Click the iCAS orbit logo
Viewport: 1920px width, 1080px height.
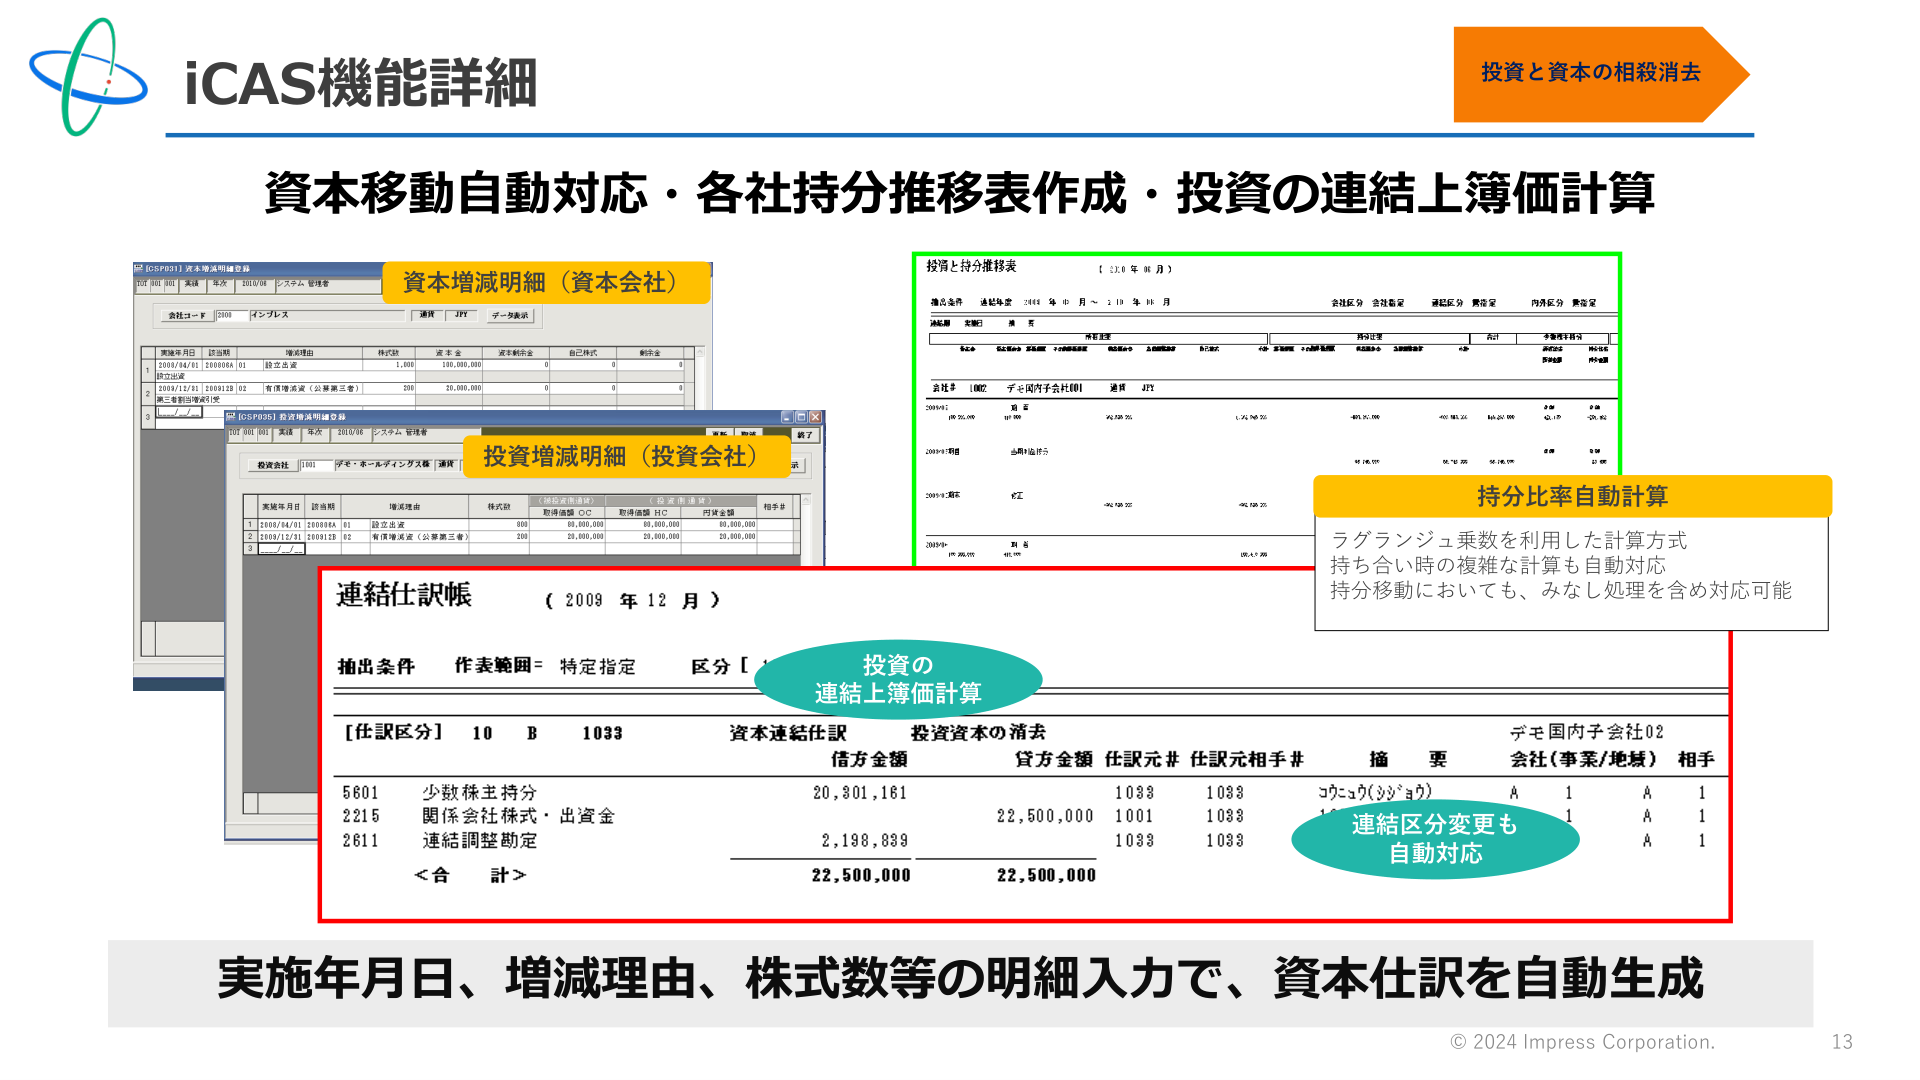point(89,77)
